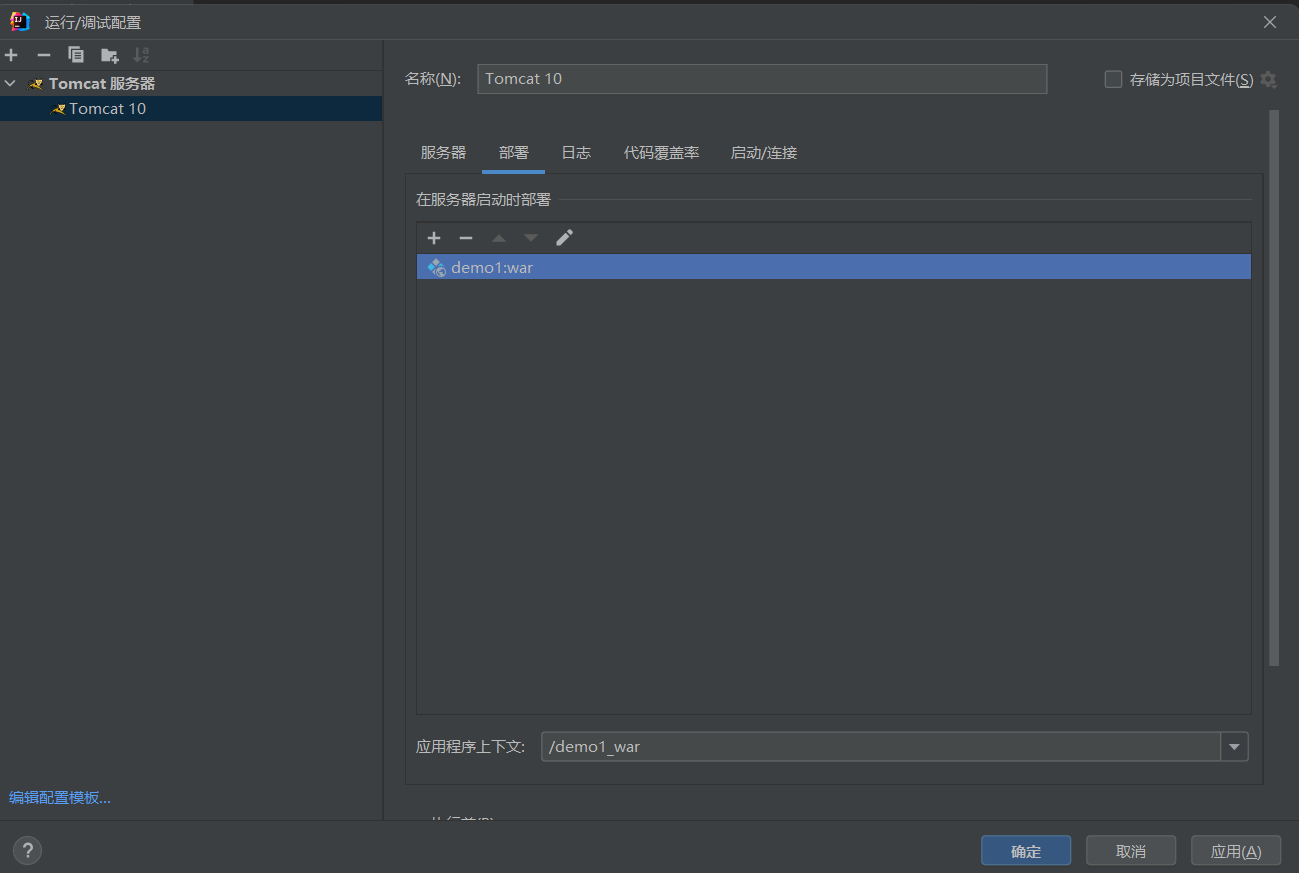Click the 名称 text field
Viewport: 1299px width, 873px height.
(762, 79)
